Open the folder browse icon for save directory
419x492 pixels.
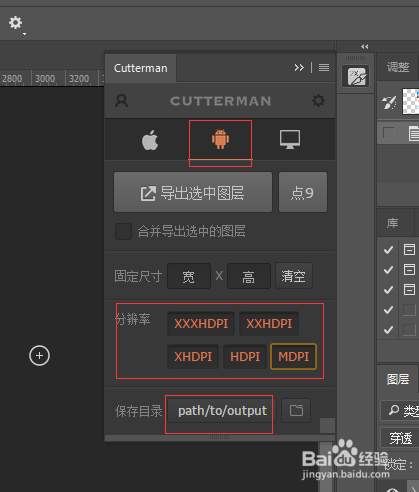coord(296,411)
